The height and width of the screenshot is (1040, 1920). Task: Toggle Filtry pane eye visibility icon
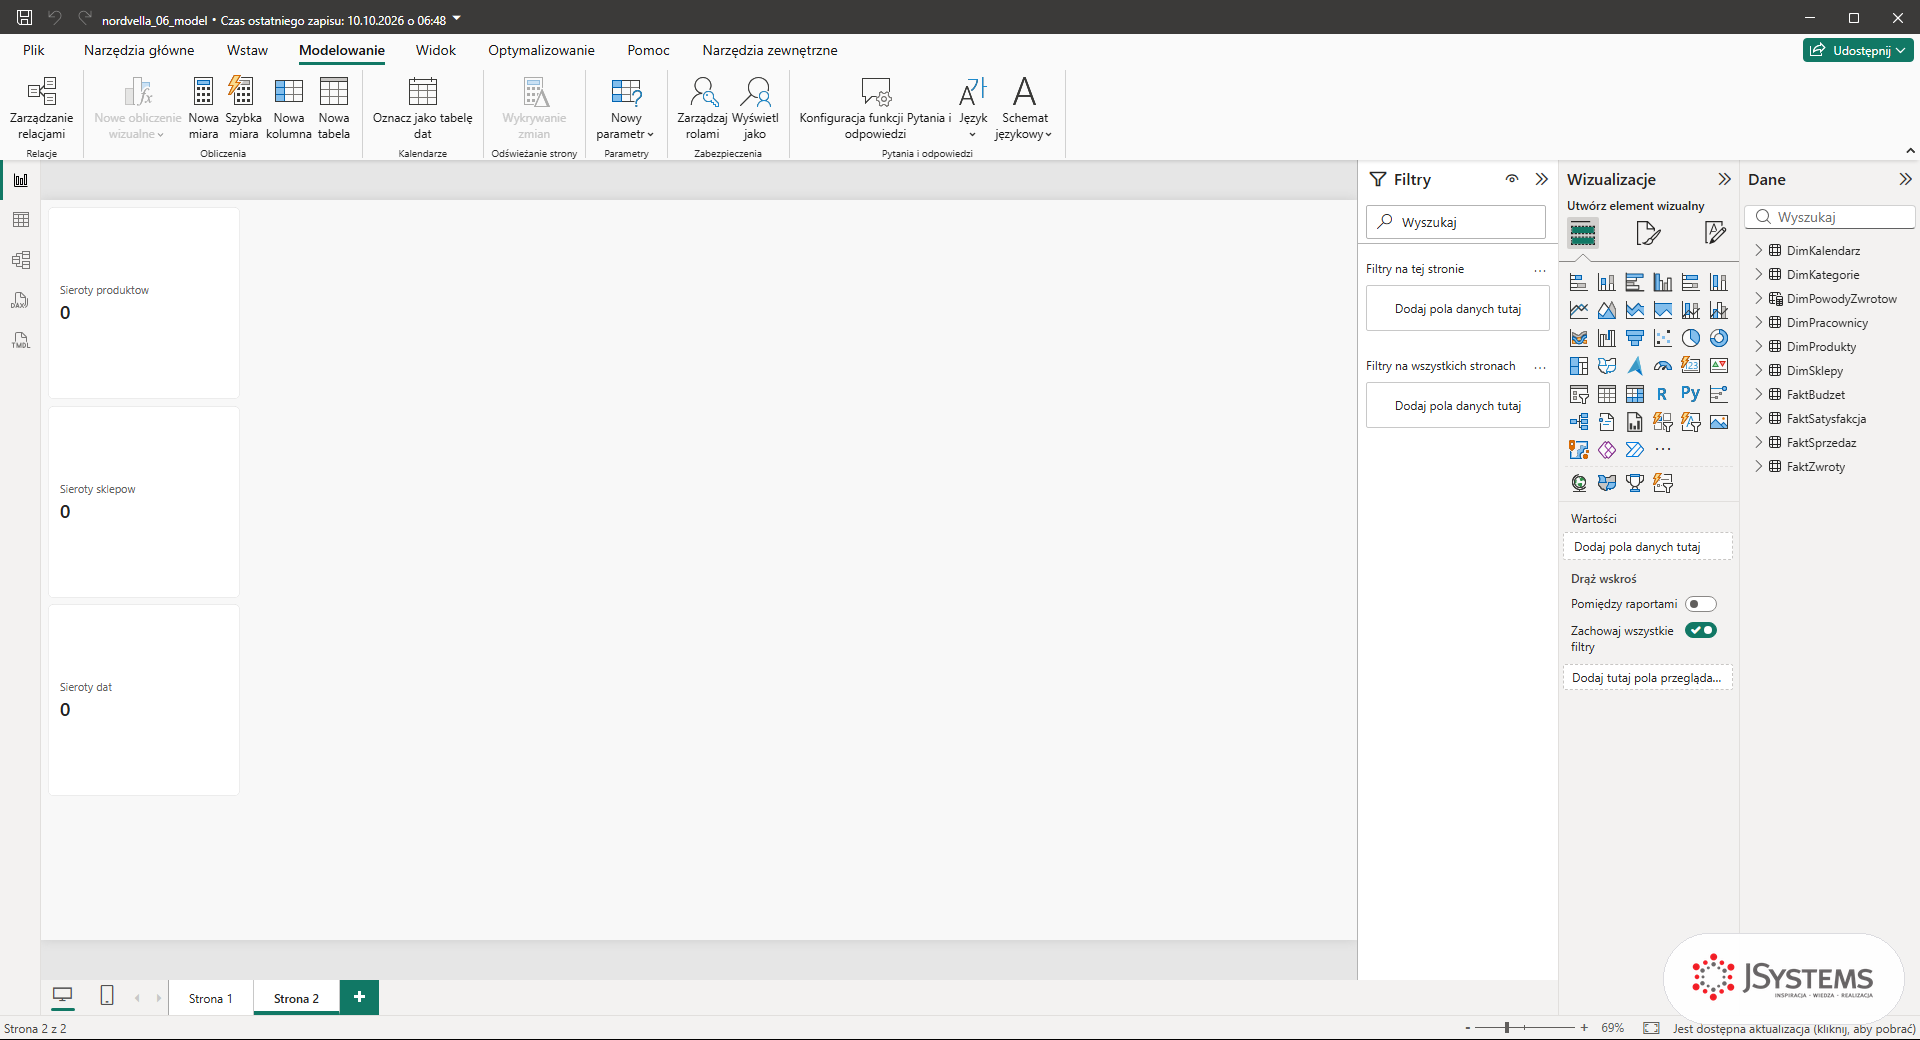tap(1512, 179)
